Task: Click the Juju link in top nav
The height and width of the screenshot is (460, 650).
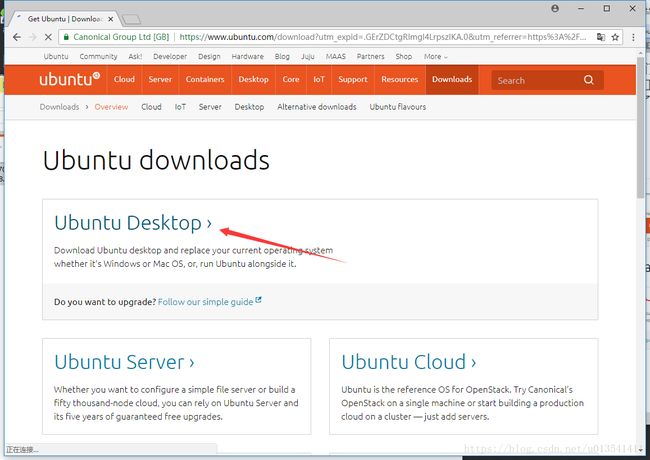Action: coord(308,56)
